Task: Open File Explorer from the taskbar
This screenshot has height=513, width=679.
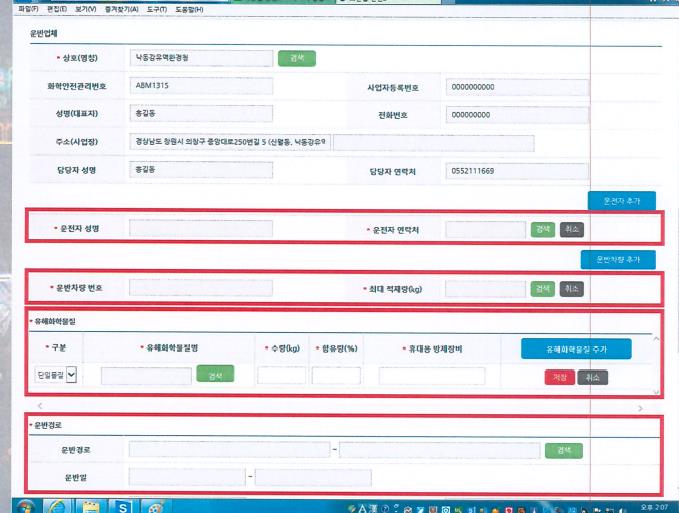Action: (x=91, y=507)
